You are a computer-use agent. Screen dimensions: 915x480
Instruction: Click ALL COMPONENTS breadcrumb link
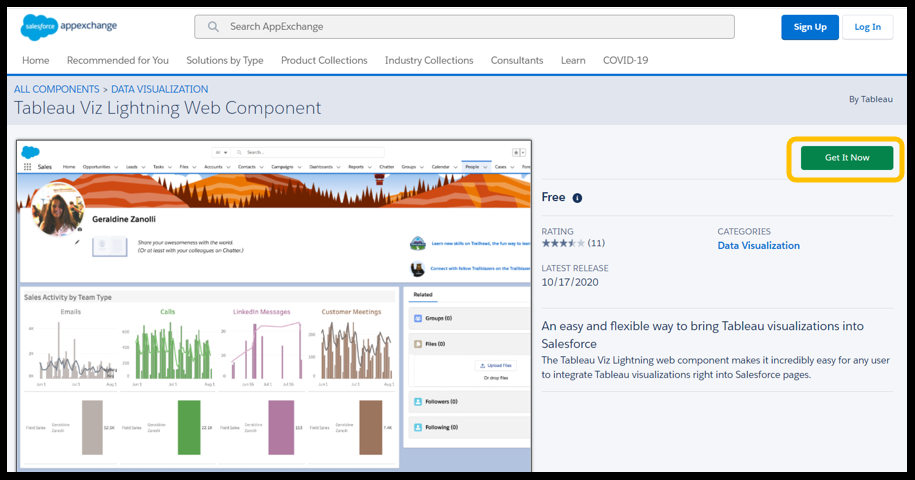click(x=57, y=89)
